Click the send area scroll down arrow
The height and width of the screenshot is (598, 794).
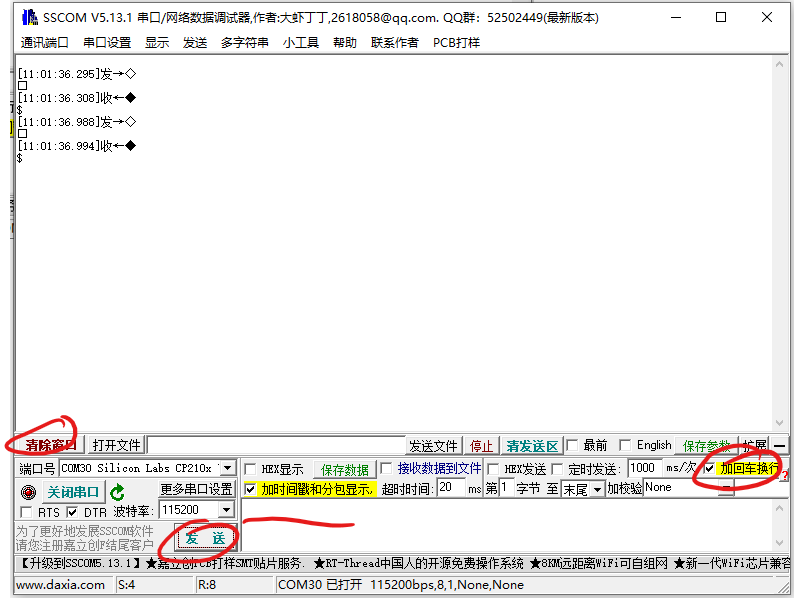click(x=779, y=543)
